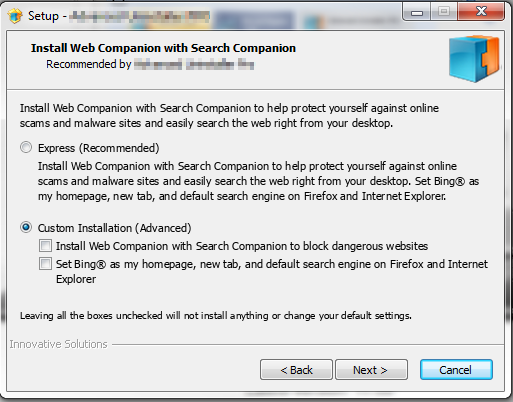Cancel the installation
This screenshot has width=513, height=402.
[456, 370]
